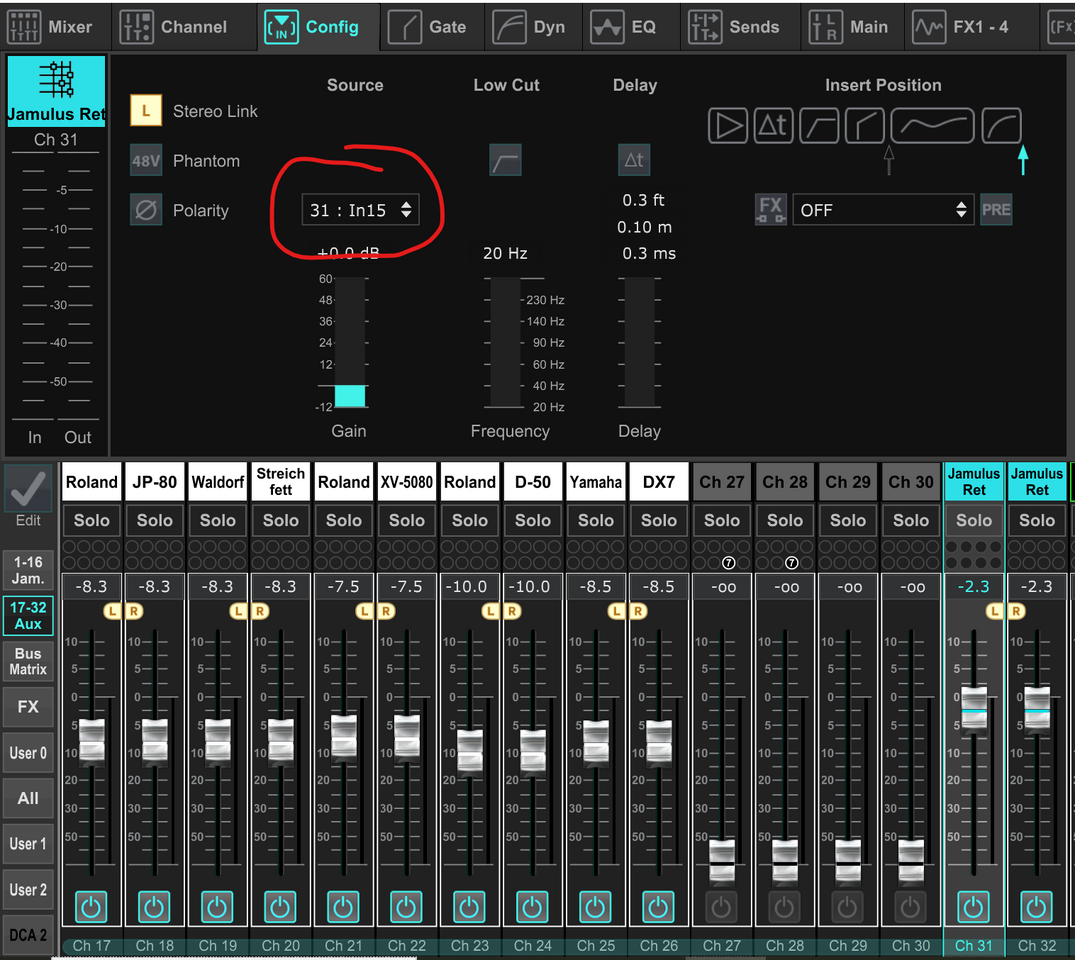The image size is (1075, 960).
Task: Click the FX insert icon
Action: pyautogui.click(x=771, y=209)
